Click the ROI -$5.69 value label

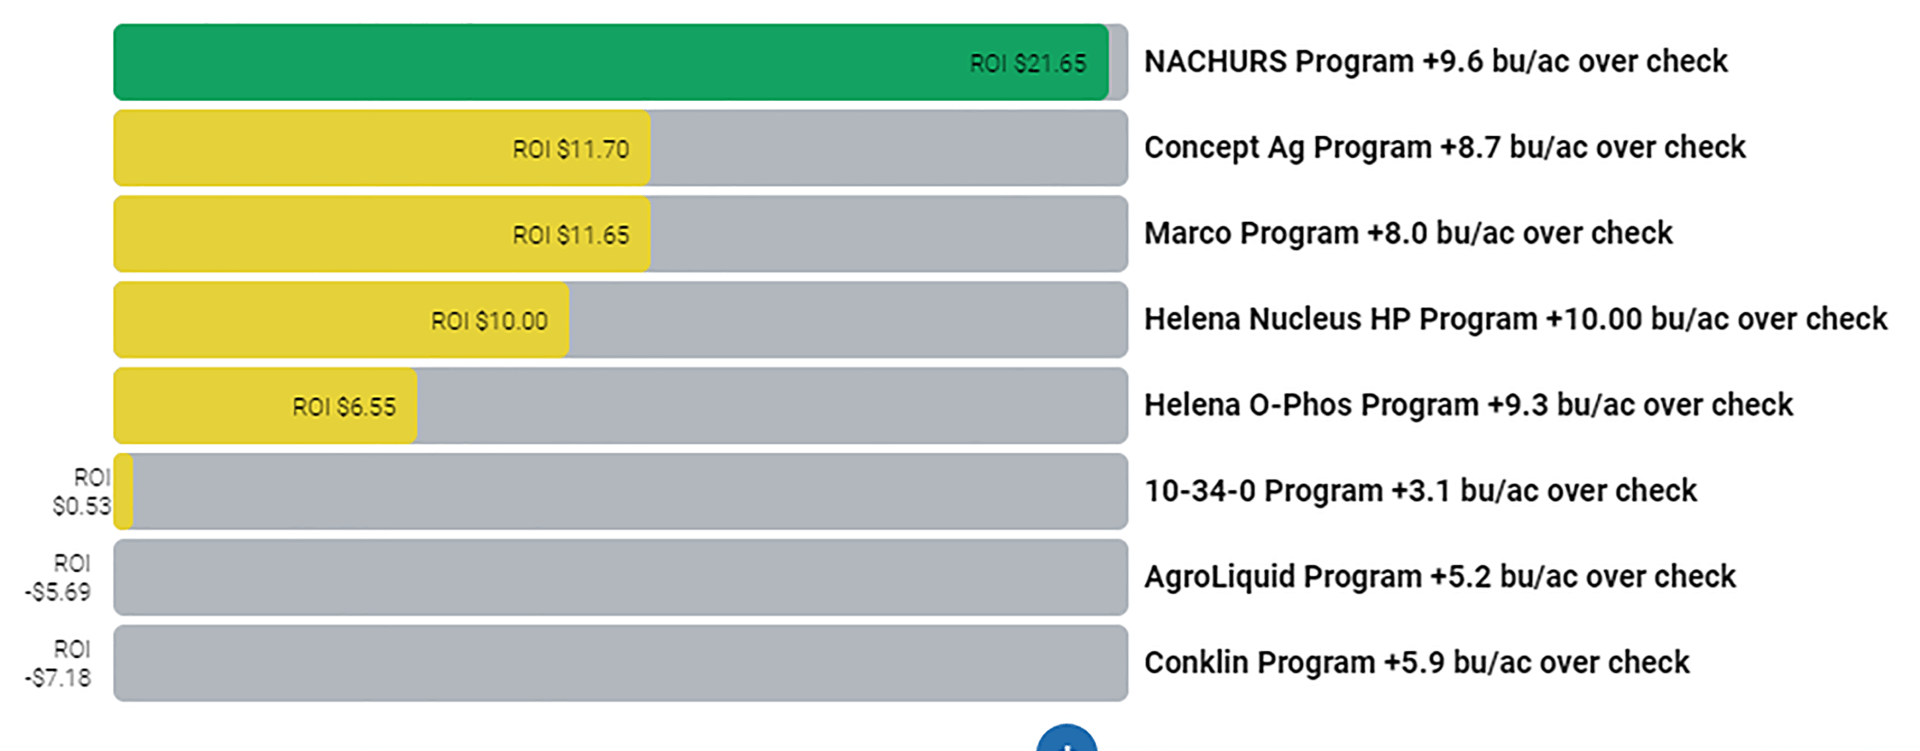click(x=58, y=578)
